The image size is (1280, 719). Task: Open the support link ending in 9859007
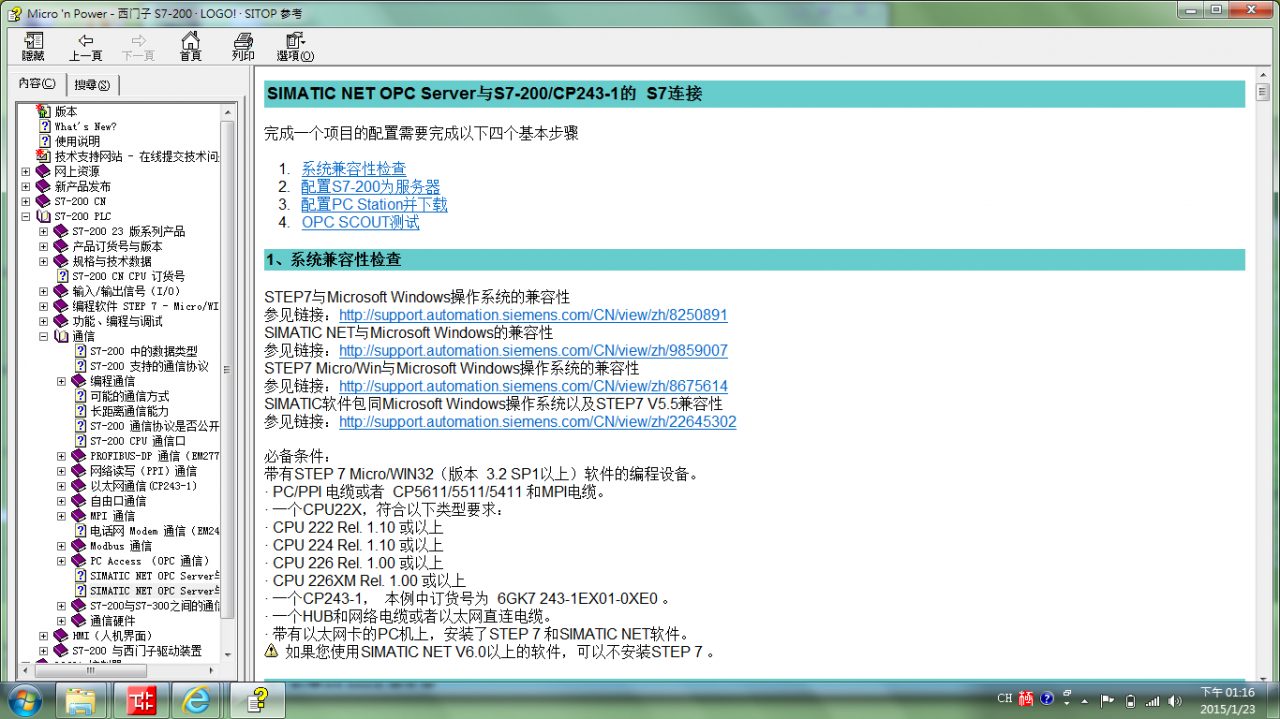(533, 351)
